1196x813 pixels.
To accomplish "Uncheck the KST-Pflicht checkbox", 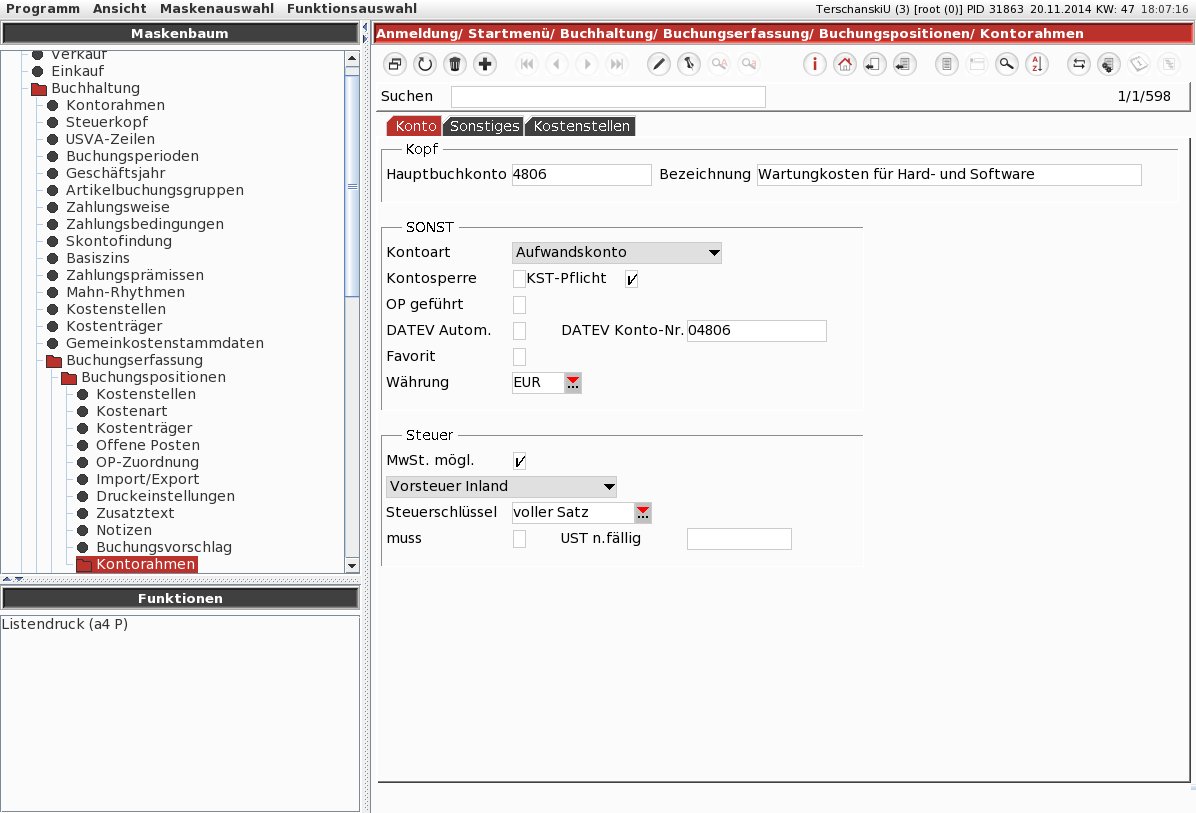I will [x=632, y=278].
